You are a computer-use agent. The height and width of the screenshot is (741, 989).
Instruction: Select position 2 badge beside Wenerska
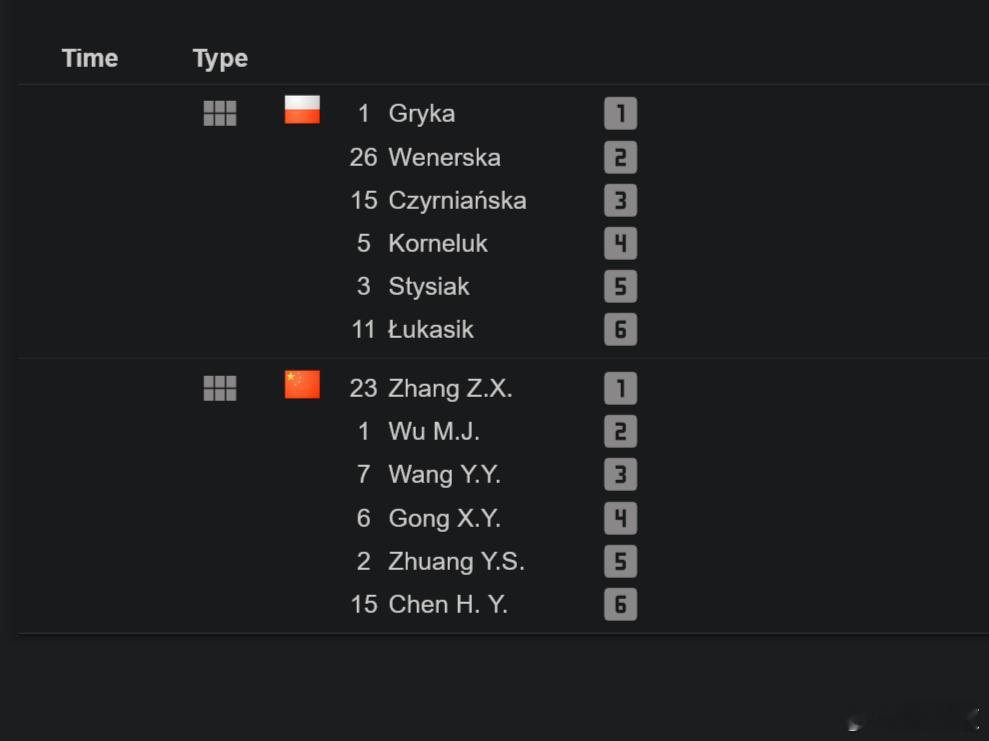(x=621, y=157)
